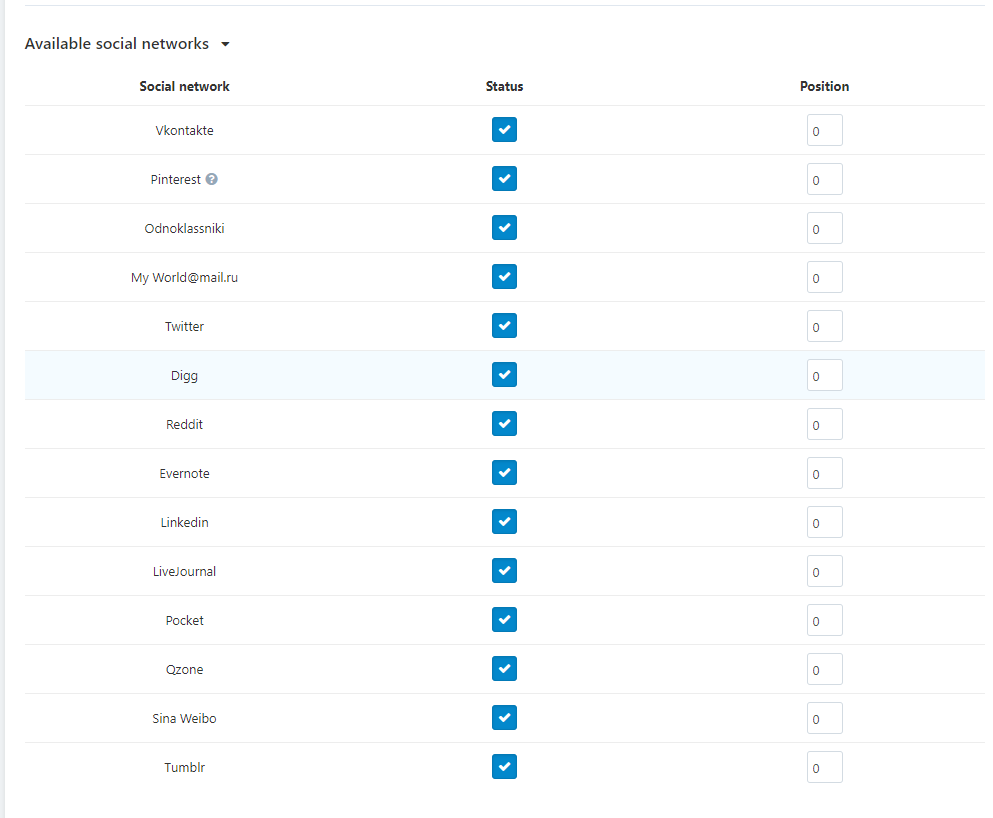Image resolution: width=993 pixels, height=818 pixels.
Task: Uncheck the Pocket status checkbox
Action: click(x=504, y=620)
